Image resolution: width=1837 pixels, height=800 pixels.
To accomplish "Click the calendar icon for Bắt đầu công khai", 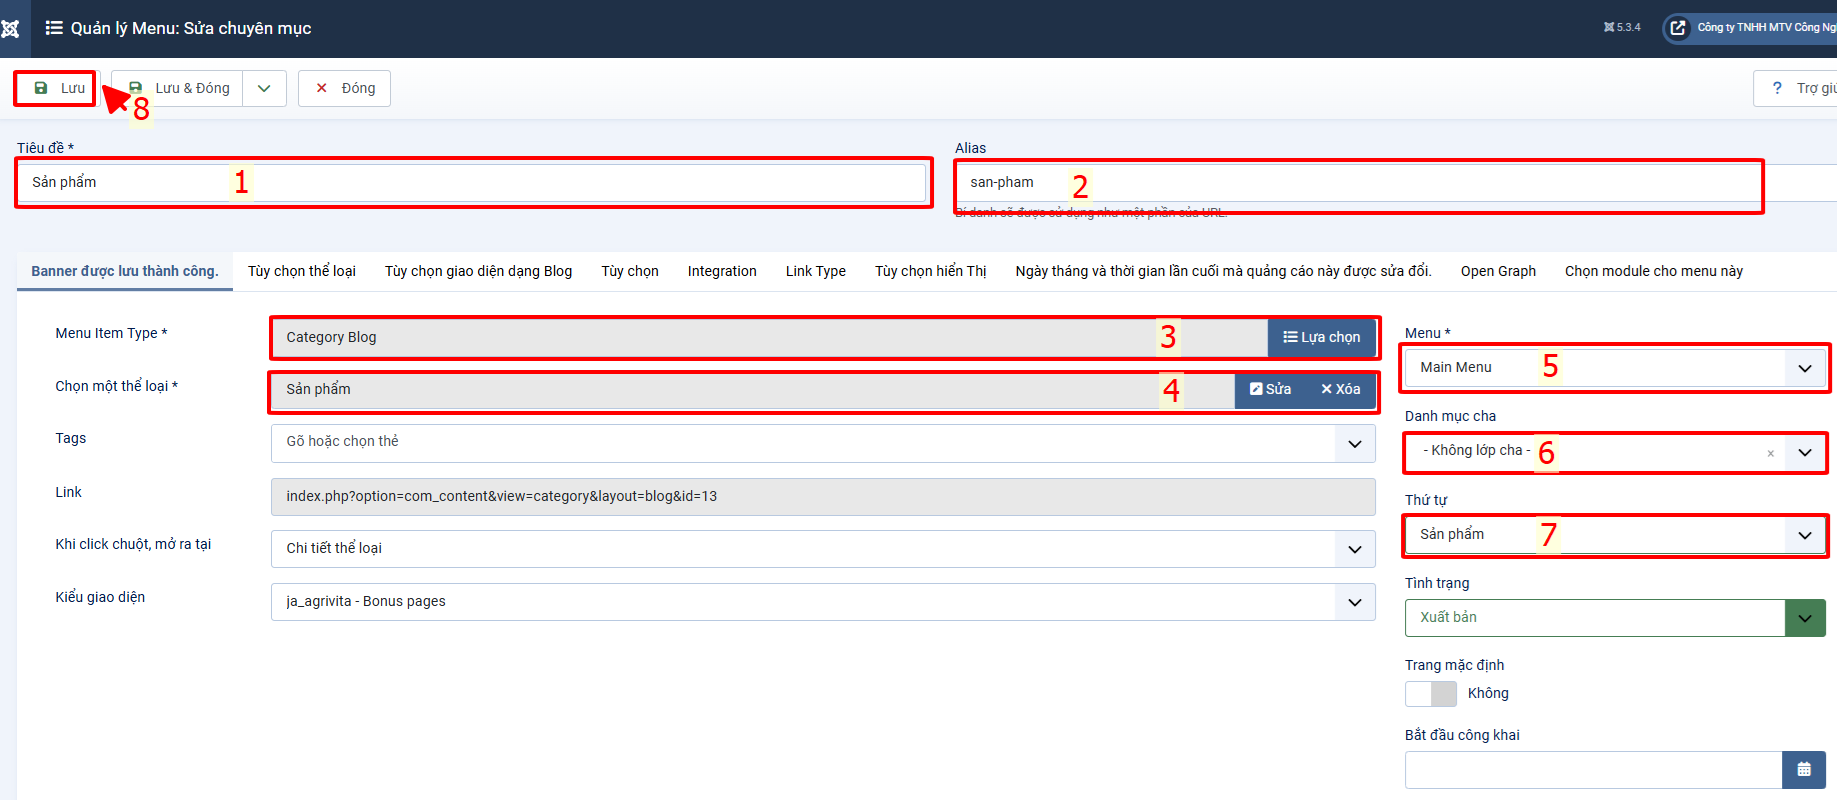I will 1803,770.
